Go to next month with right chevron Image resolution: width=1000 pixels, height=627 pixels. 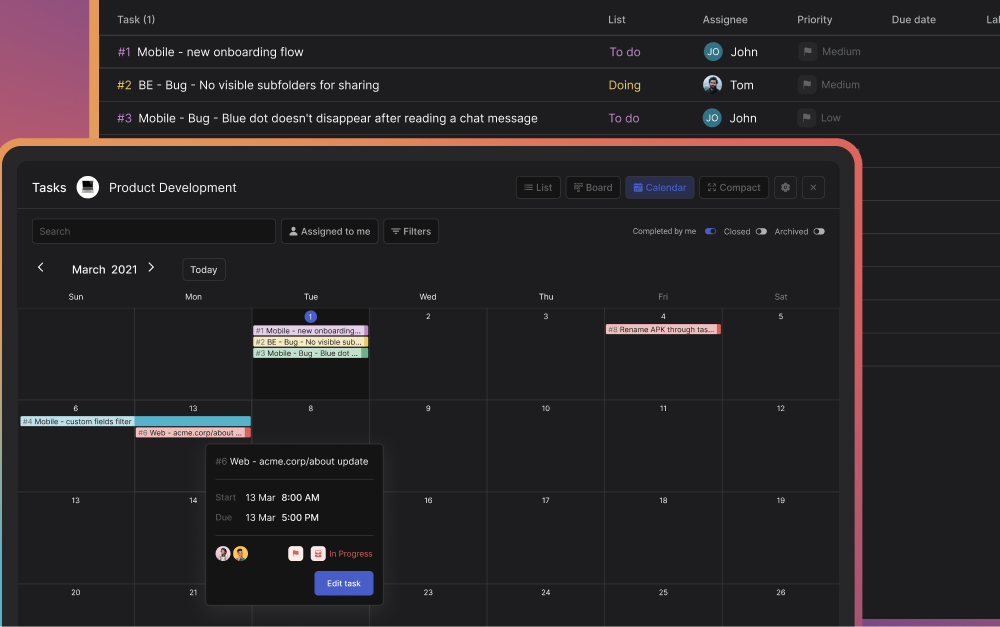[151, 268]
